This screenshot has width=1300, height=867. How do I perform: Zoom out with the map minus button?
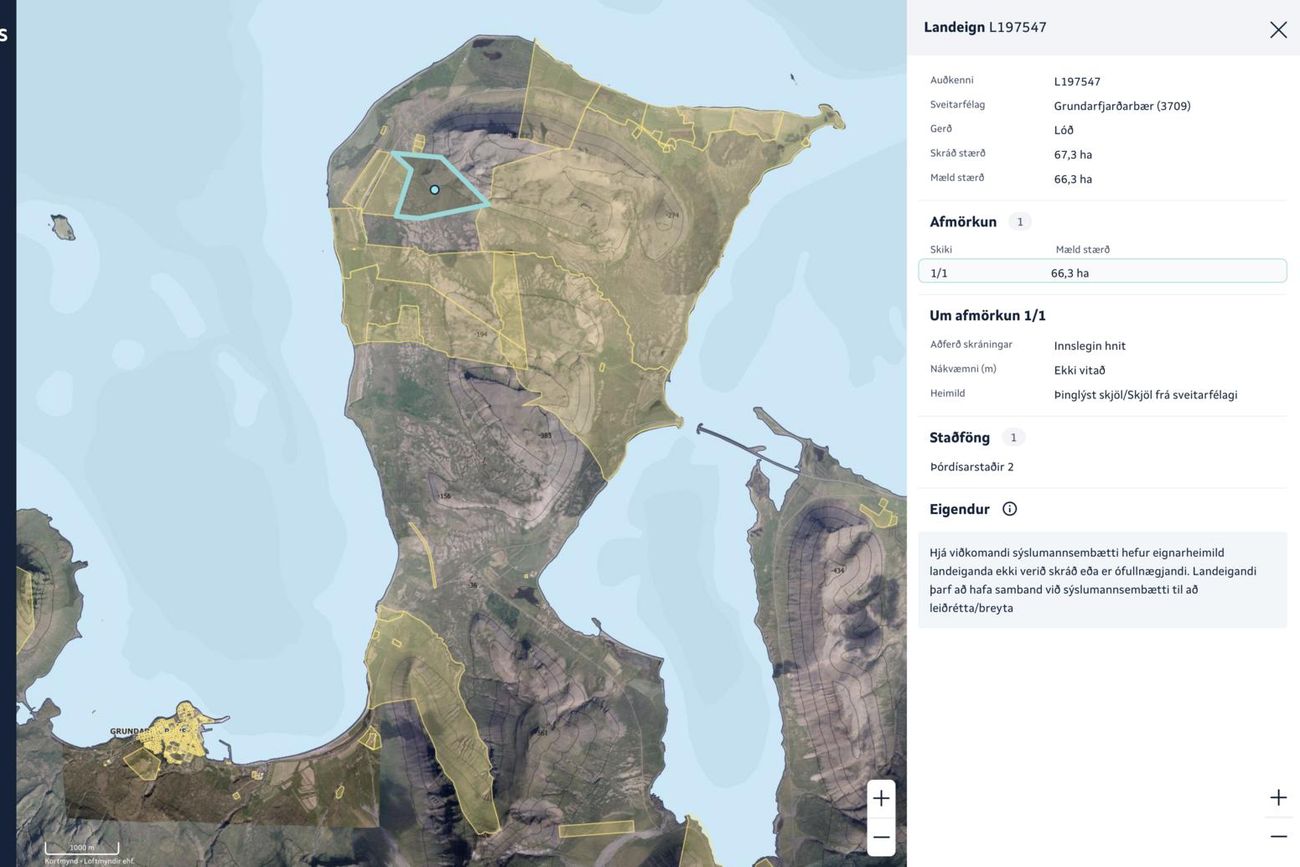tap(881, 837)
